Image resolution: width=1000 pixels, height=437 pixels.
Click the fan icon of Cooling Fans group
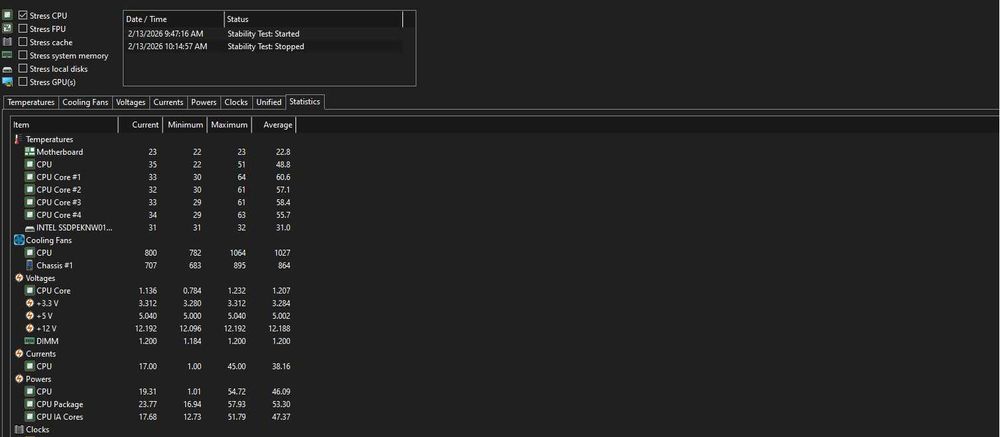18,241
